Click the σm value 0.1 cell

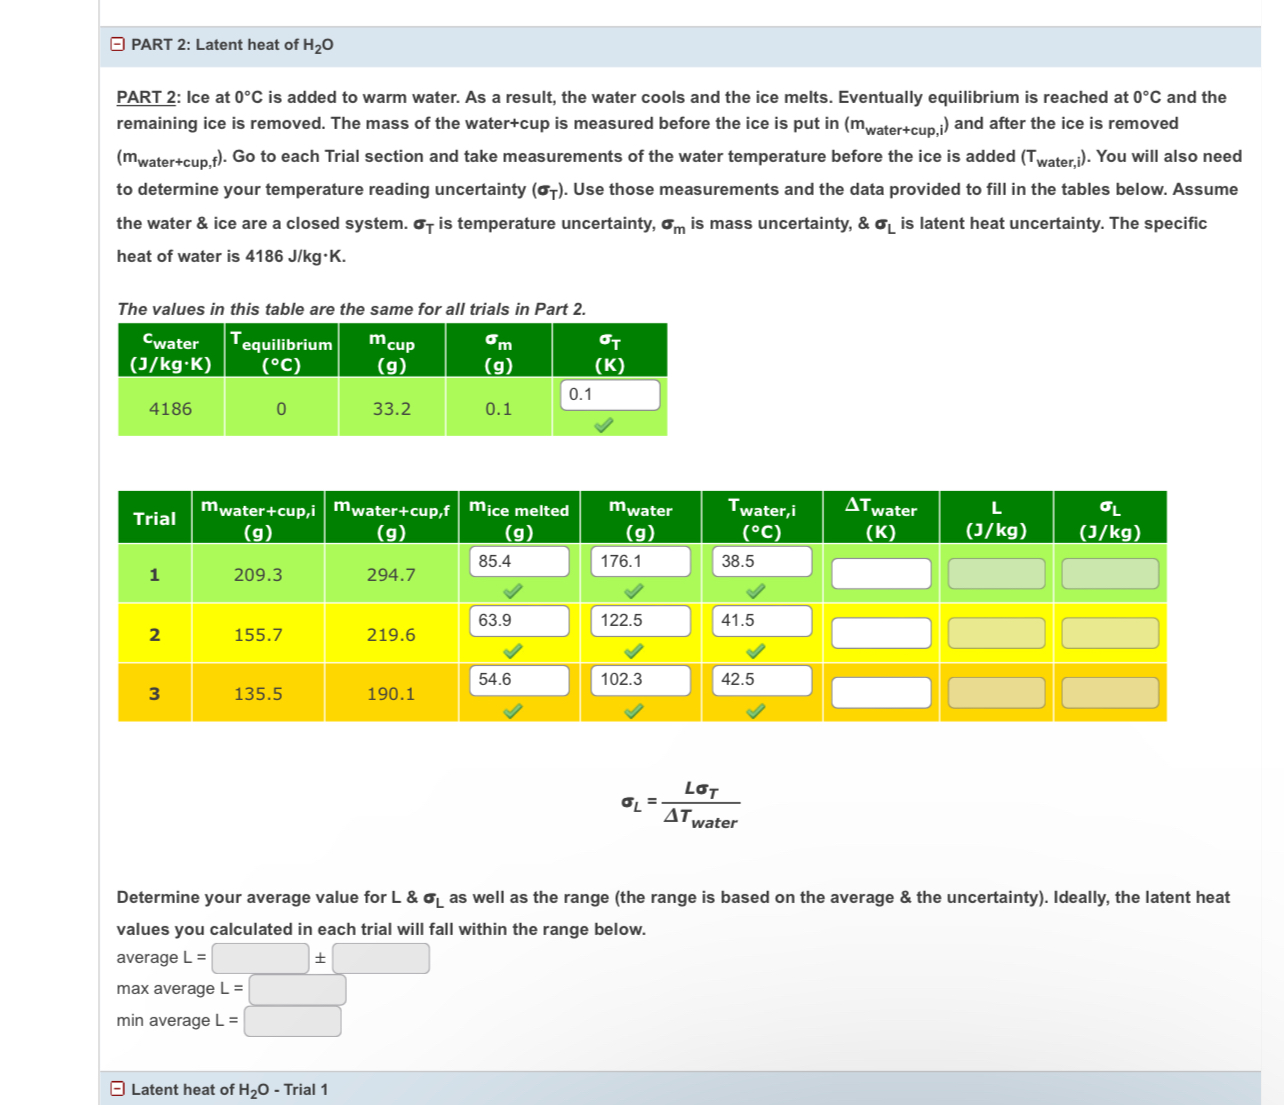(x=499, y=408)
